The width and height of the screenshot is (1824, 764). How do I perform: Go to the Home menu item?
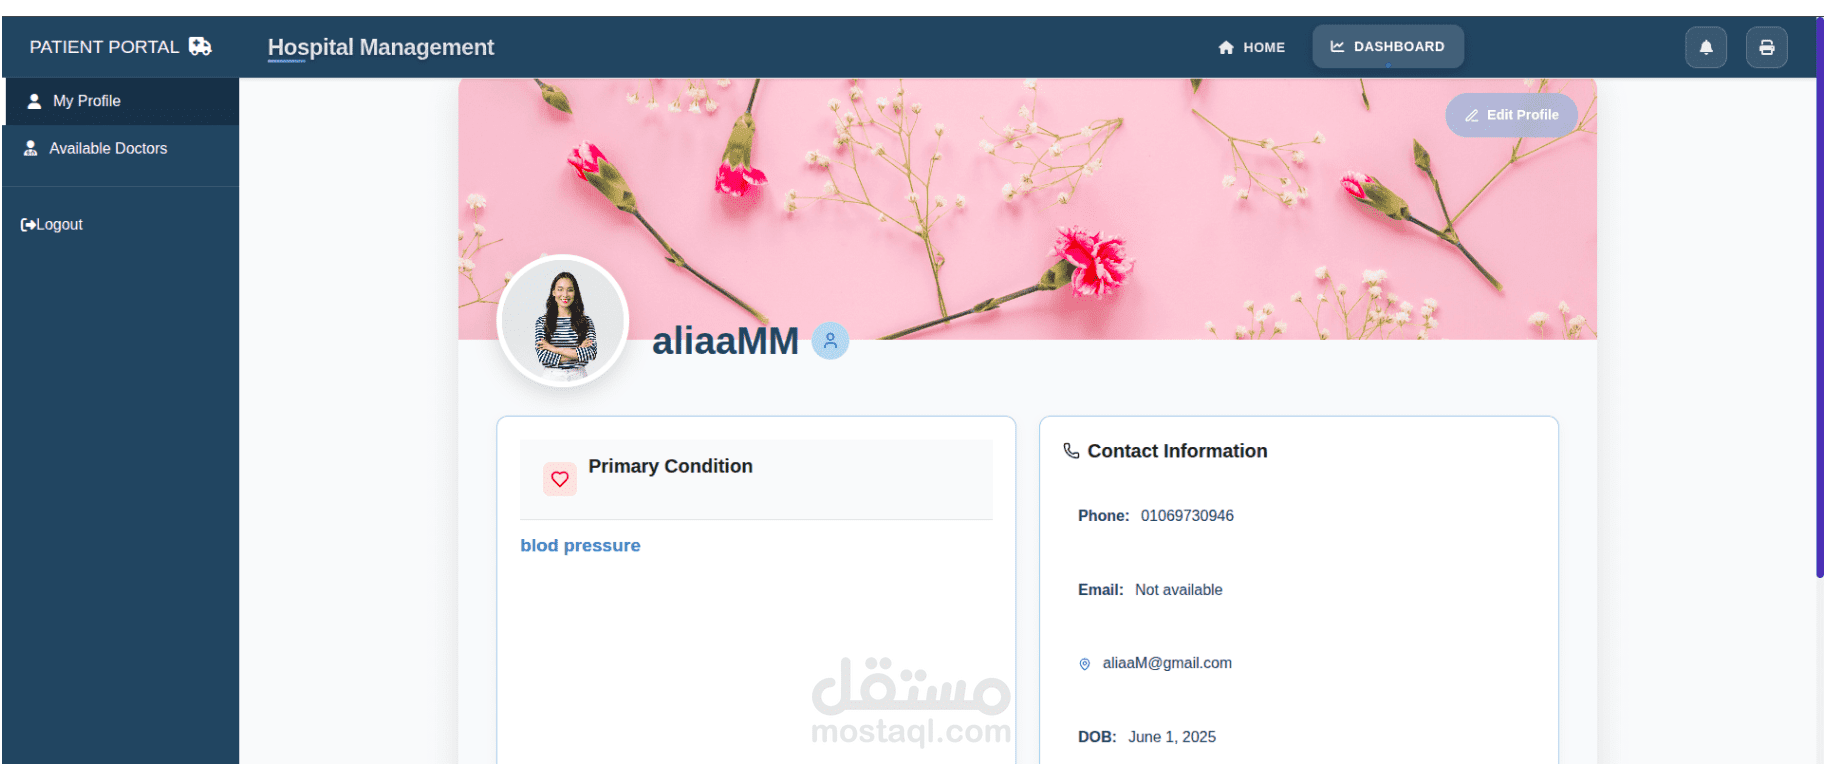(x=1252, y=47)
